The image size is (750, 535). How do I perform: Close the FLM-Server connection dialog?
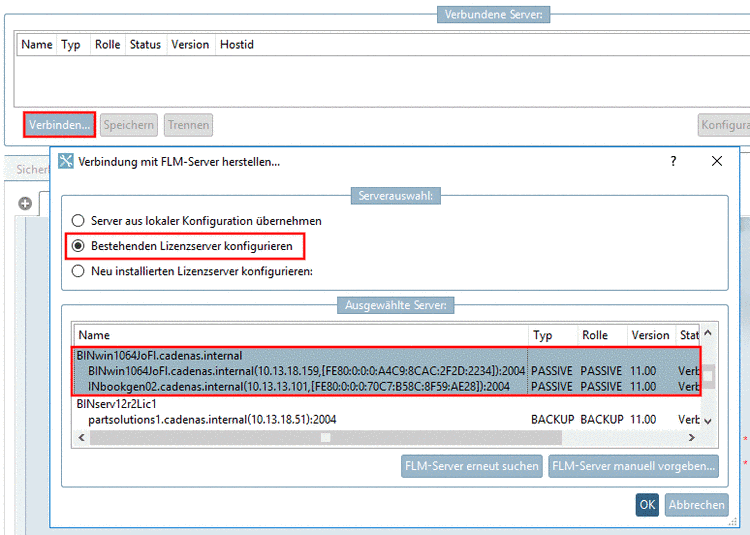click(x=717, y=161)
